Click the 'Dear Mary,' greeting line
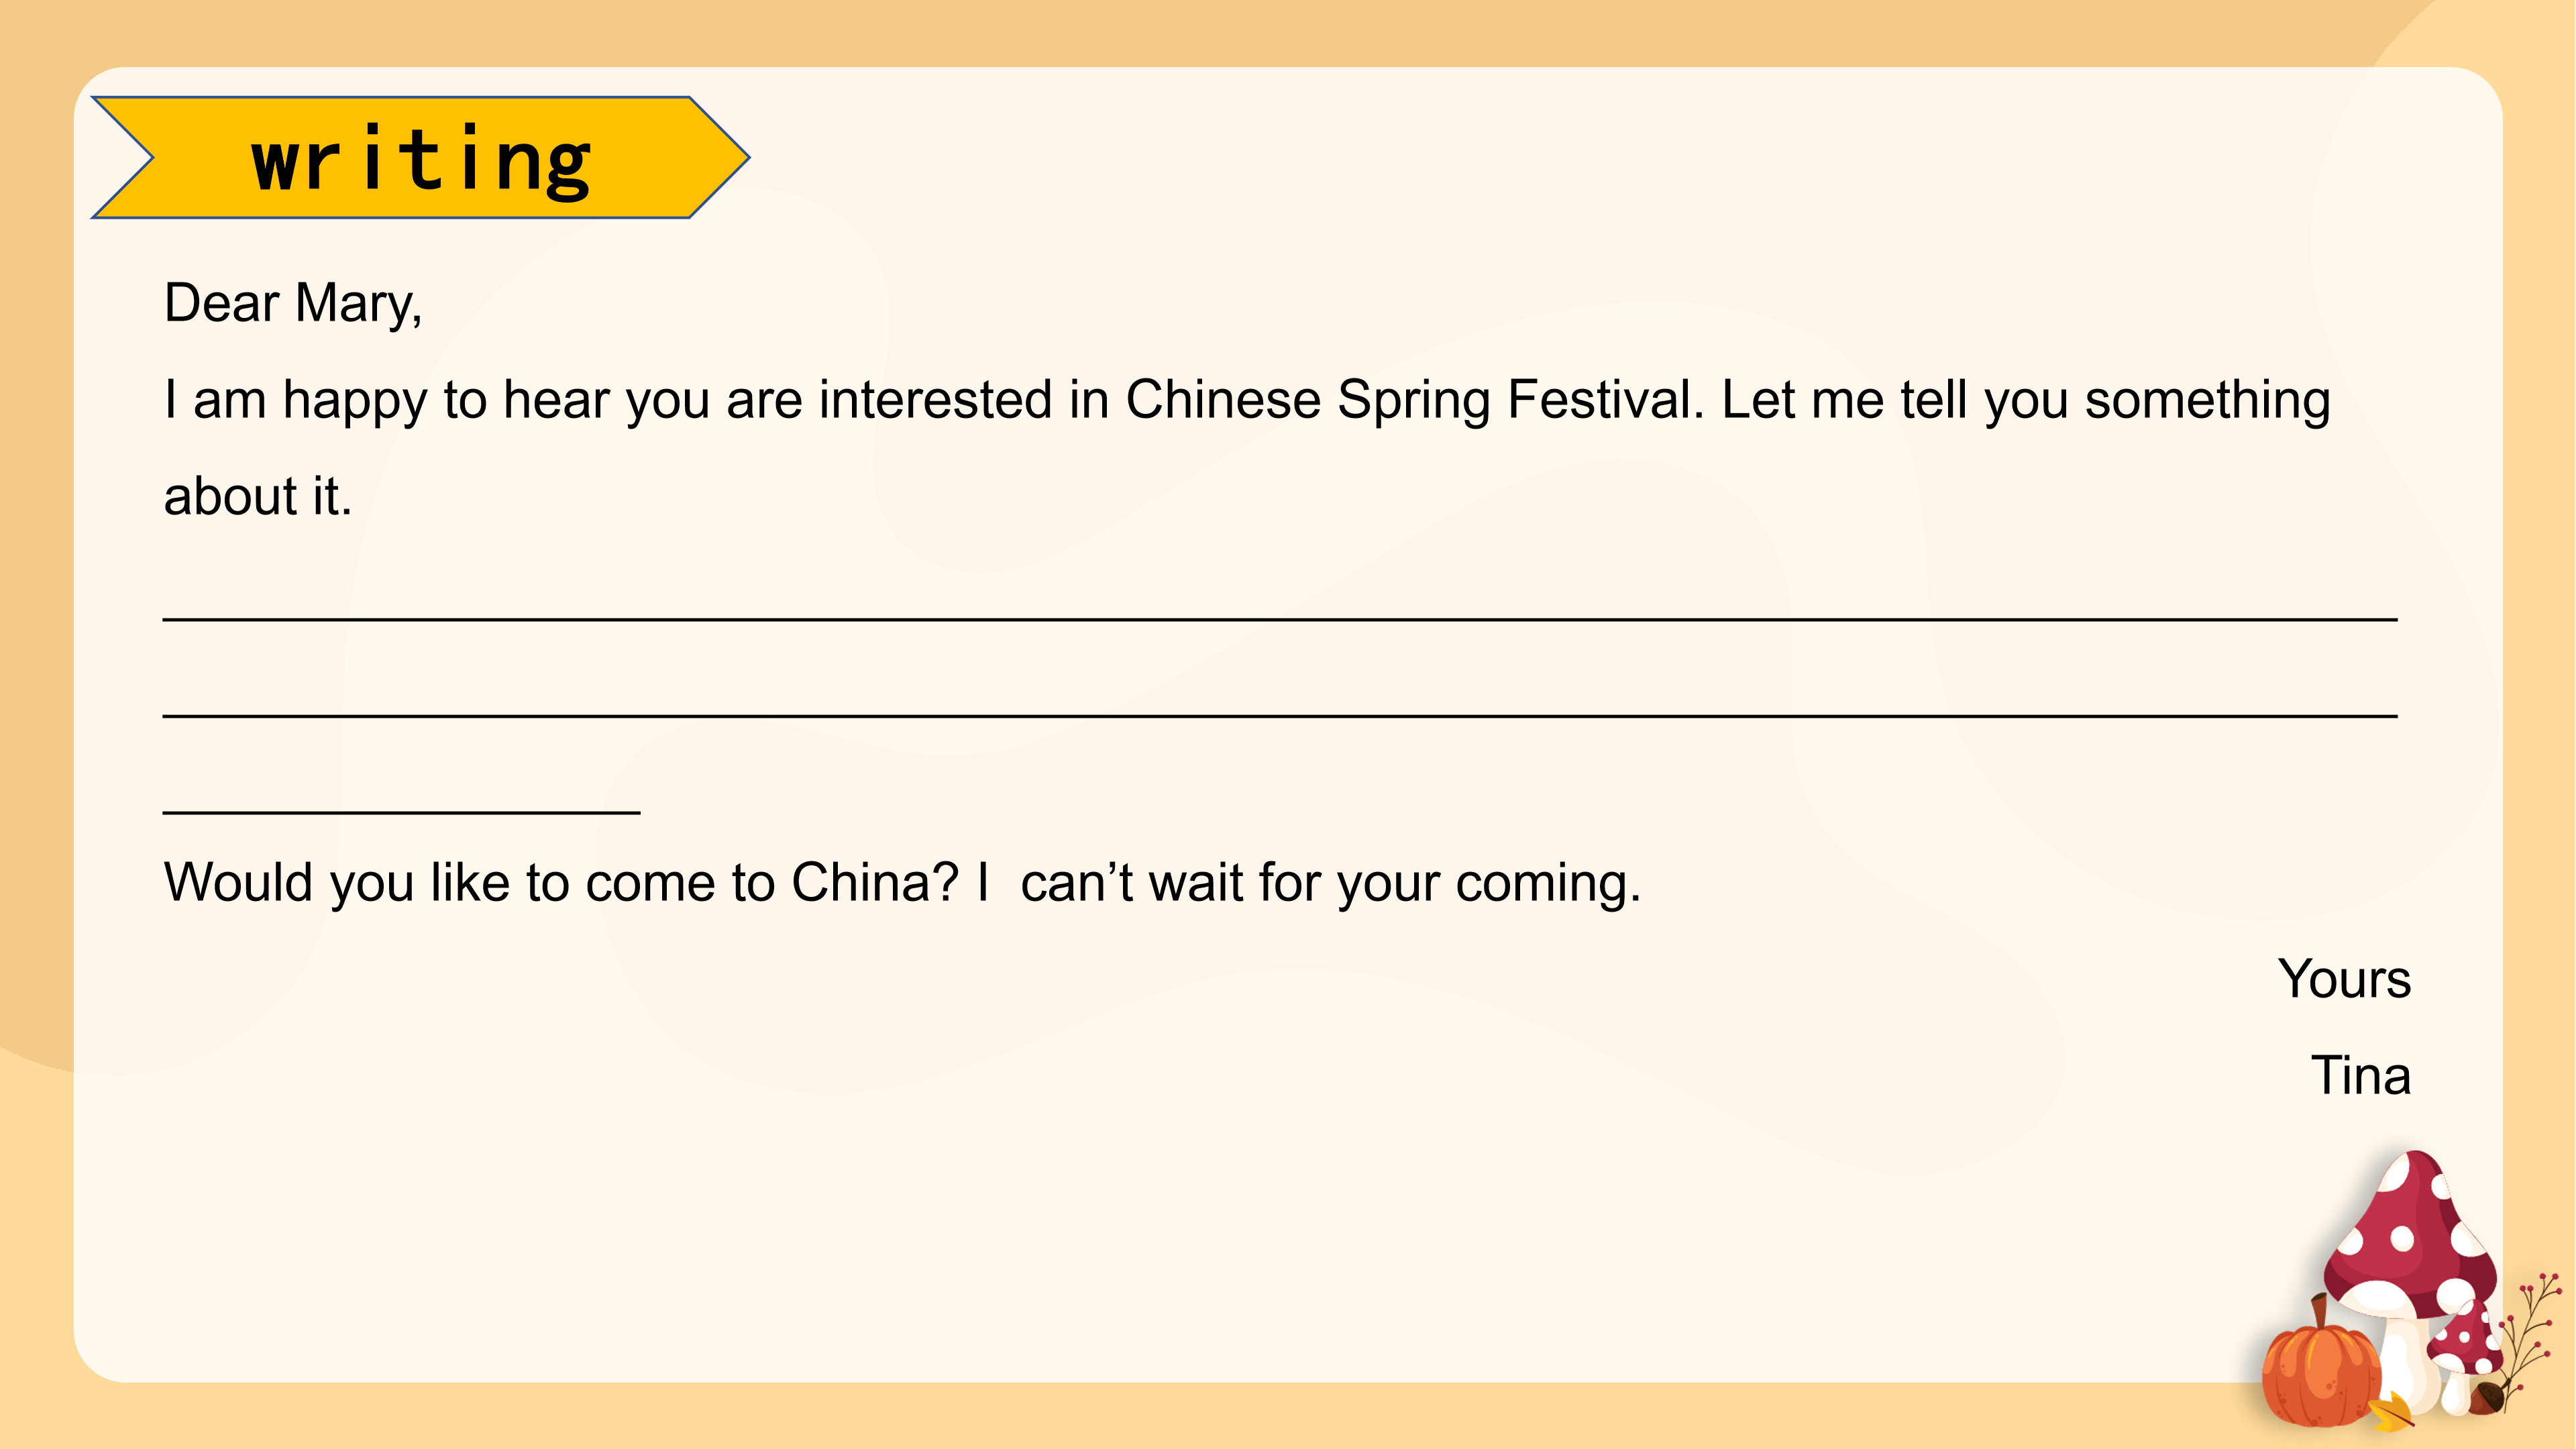This screenshot has height=1449, width=2576. [293, 303]
